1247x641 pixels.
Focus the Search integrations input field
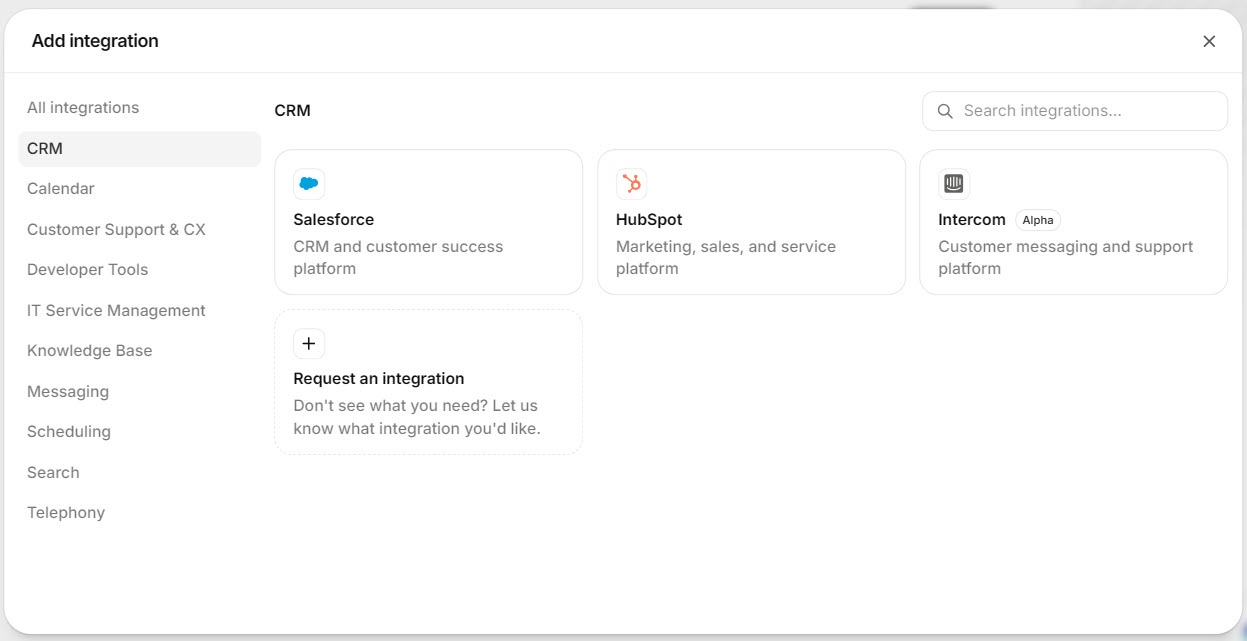pos(1074,111)
